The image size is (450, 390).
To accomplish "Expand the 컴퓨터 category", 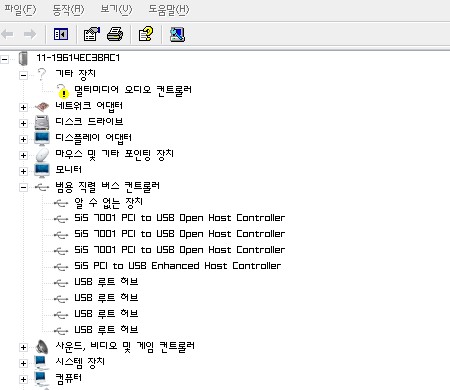I will pos(23,379).
